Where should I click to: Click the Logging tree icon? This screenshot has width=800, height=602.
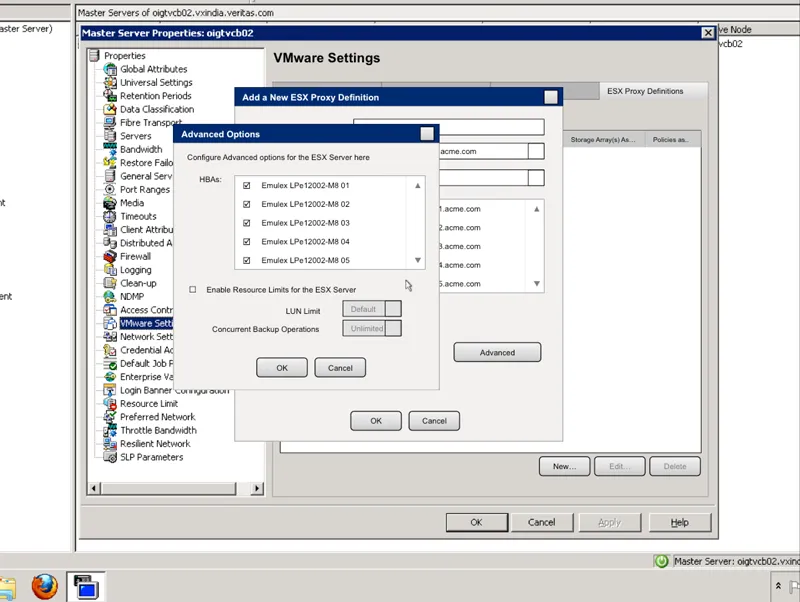[x=110, y=269]
